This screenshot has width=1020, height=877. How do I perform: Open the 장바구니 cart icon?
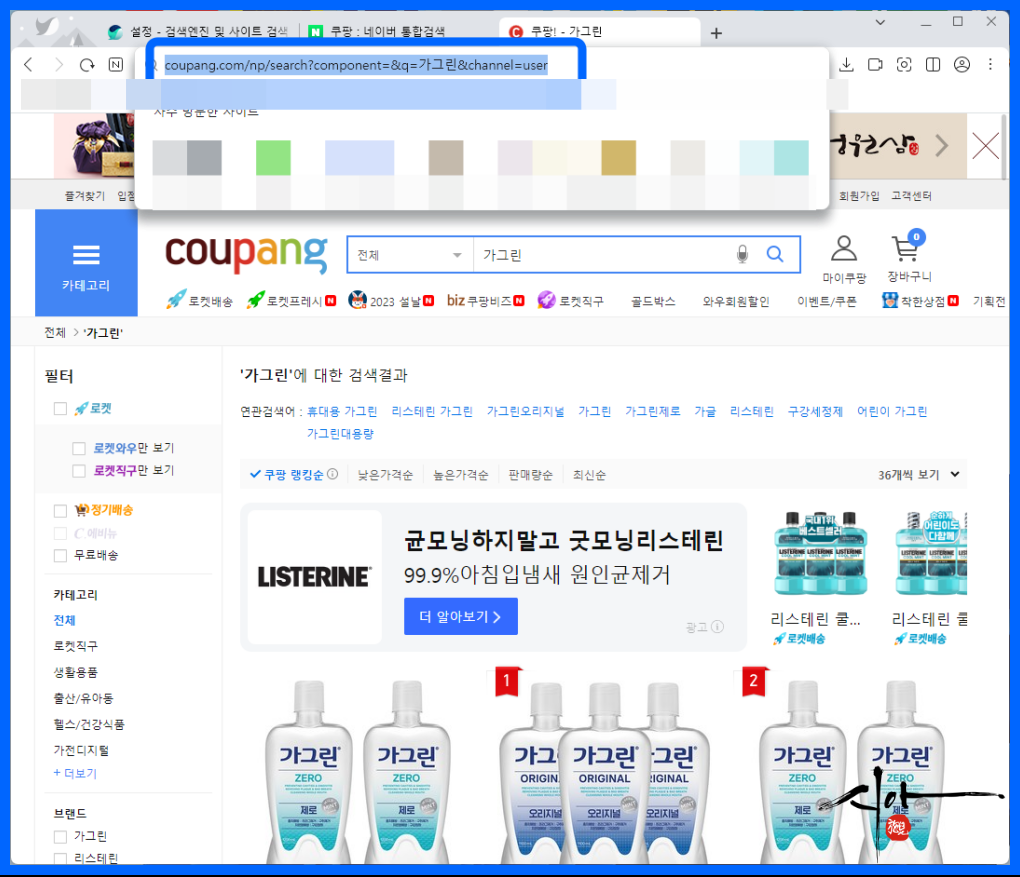pos(909,258)
